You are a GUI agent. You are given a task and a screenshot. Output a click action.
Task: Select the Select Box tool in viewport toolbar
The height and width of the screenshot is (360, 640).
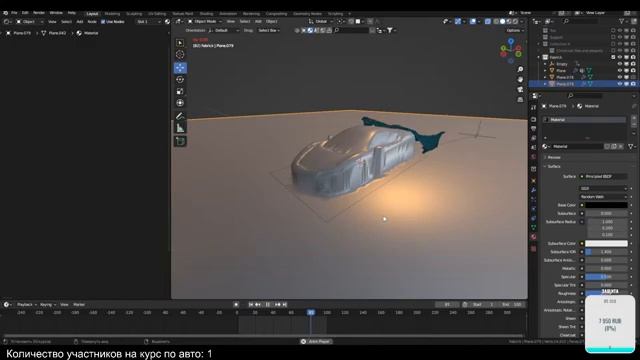(x=180, y=43)
